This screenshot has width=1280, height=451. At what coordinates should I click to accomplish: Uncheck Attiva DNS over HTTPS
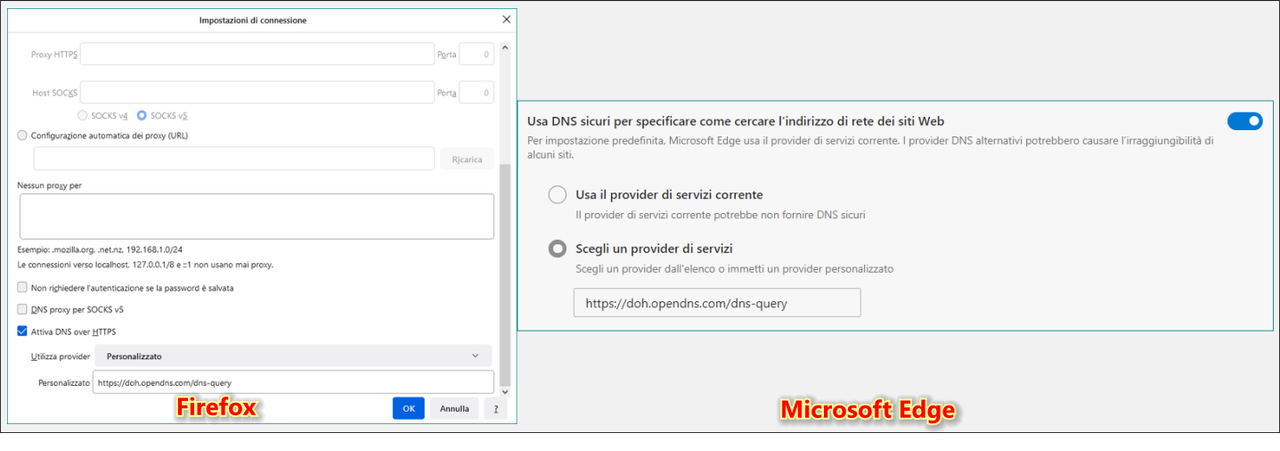pyautogui.click(x=23, y=332)
